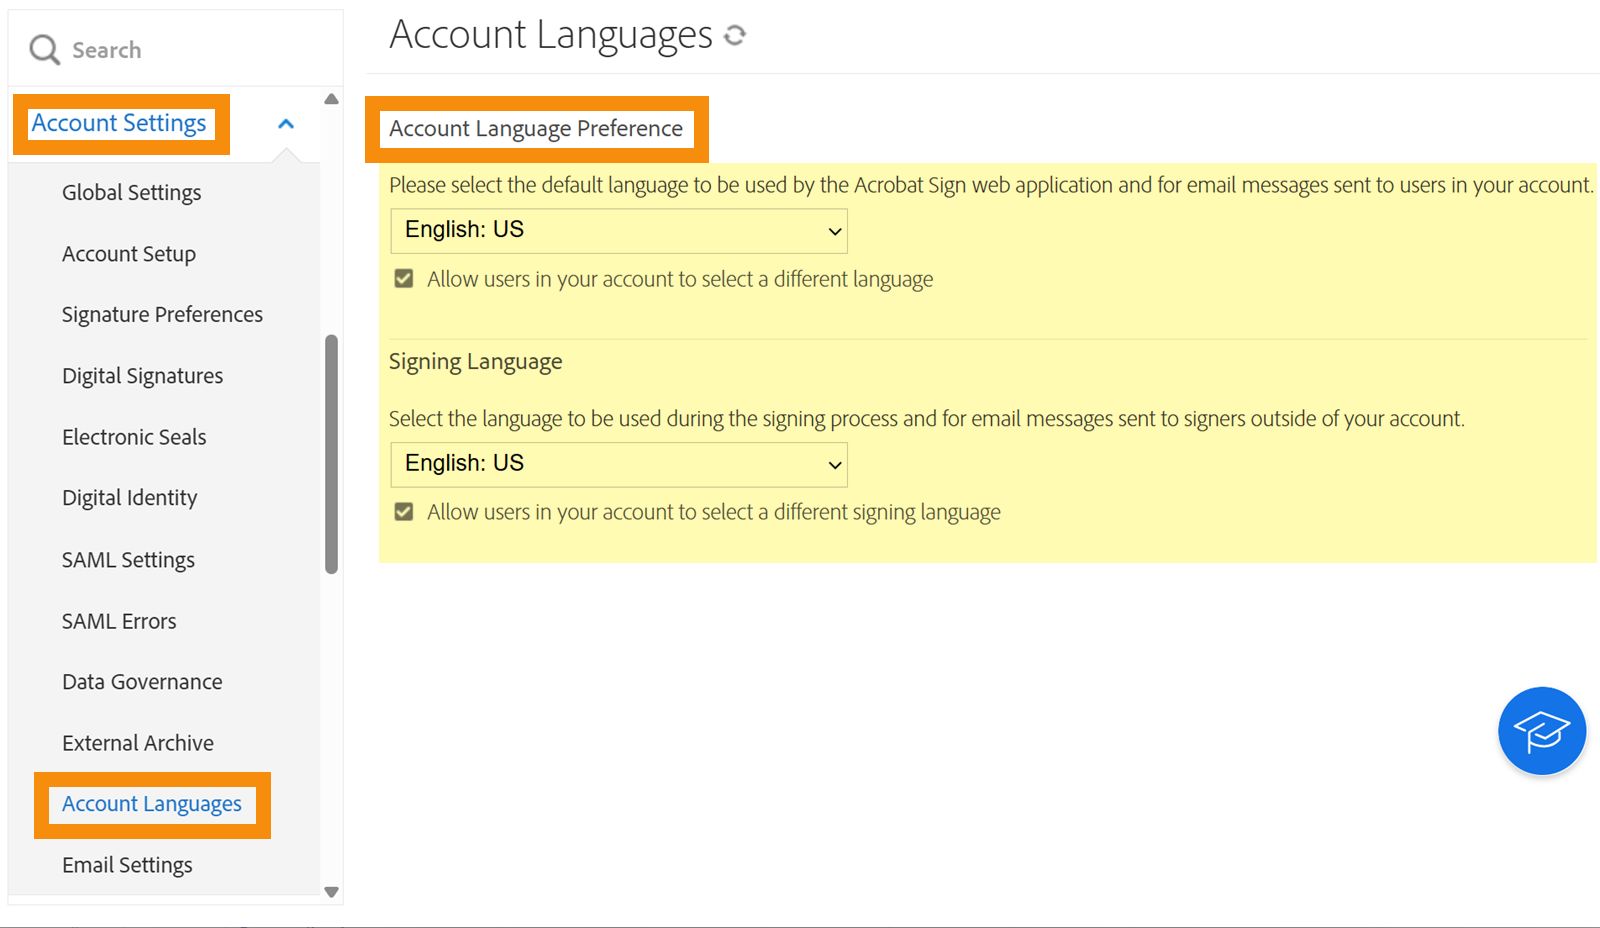Collapse the Account Settings chevron
Viewport: 1600px width, 928px height.
point(286,124)
